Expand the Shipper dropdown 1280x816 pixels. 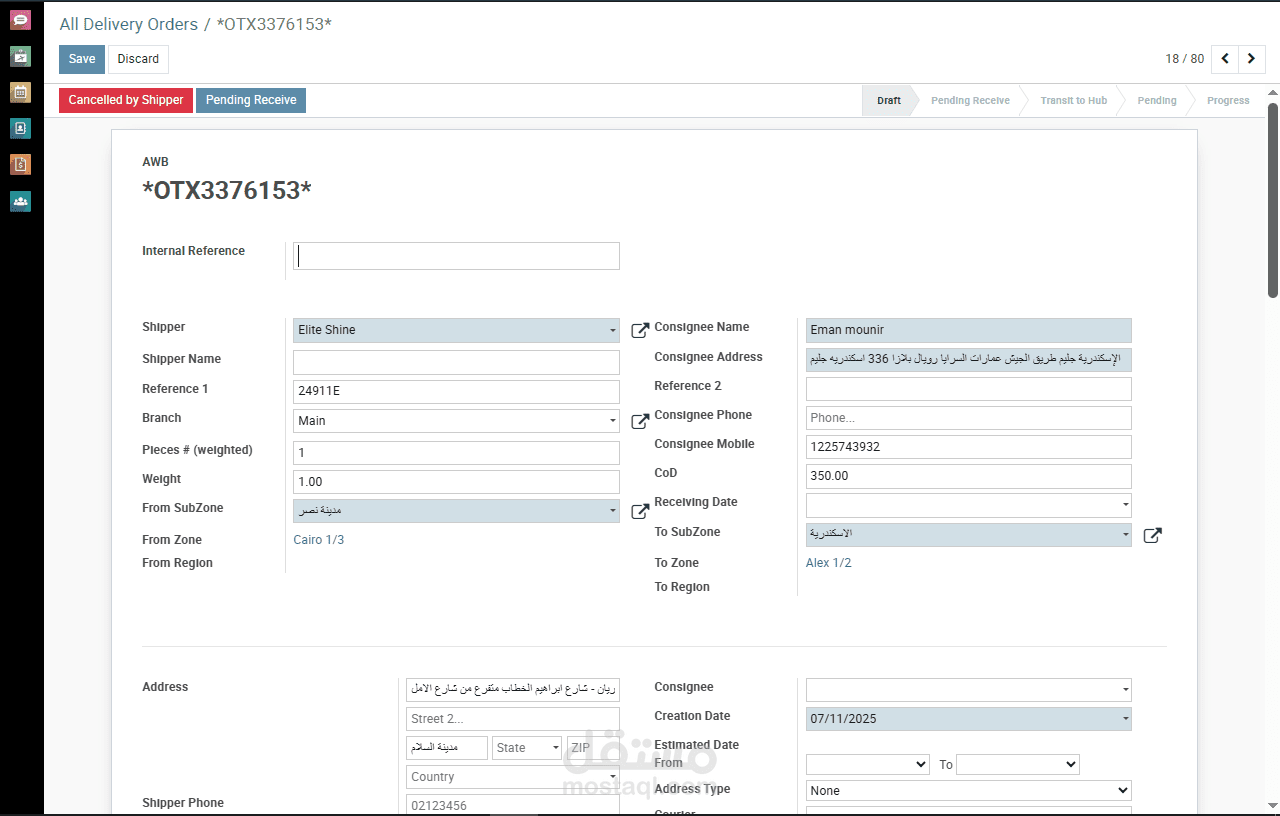click(612, 330)
